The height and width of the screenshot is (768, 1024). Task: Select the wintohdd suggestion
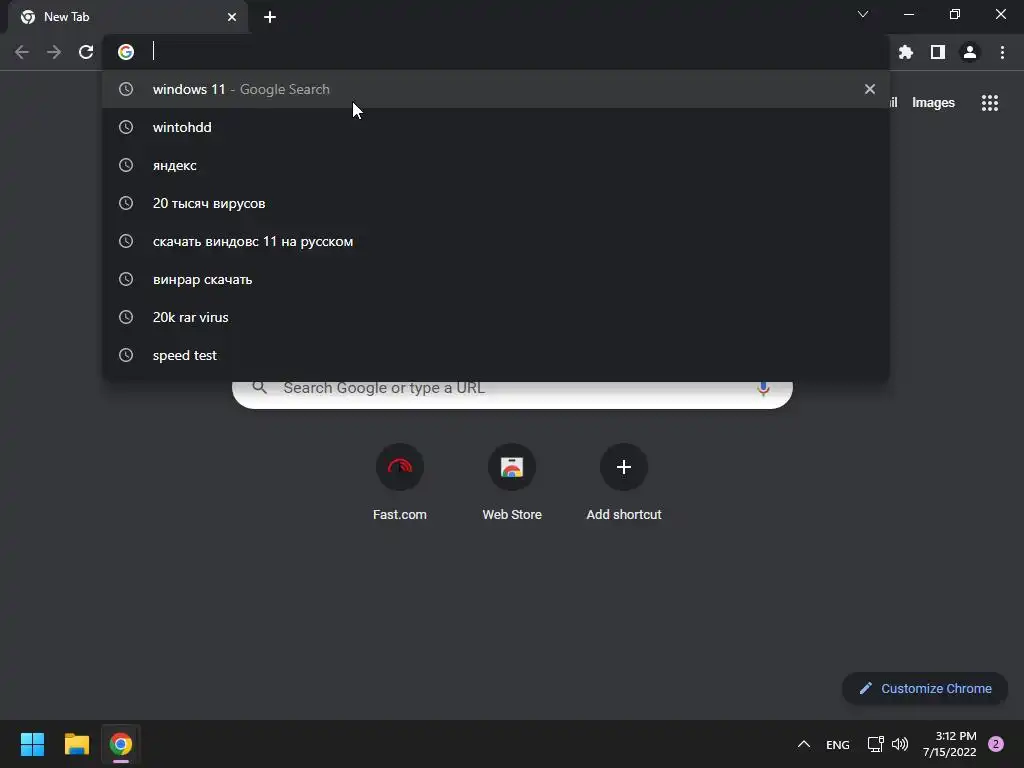coord(496,127)
